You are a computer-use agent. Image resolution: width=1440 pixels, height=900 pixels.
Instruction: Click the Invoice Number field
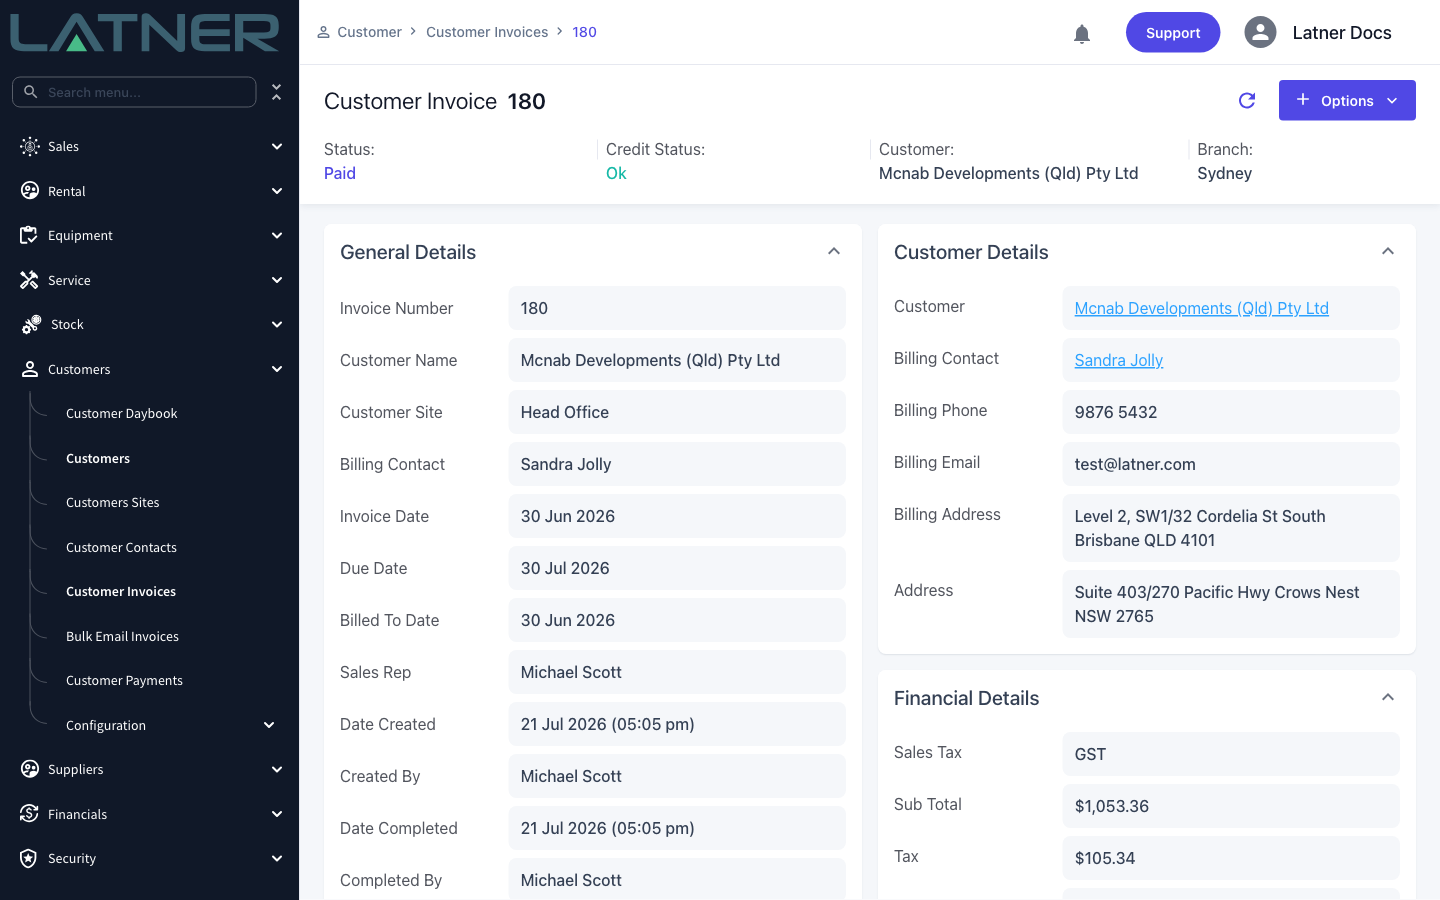coord(677,308)
